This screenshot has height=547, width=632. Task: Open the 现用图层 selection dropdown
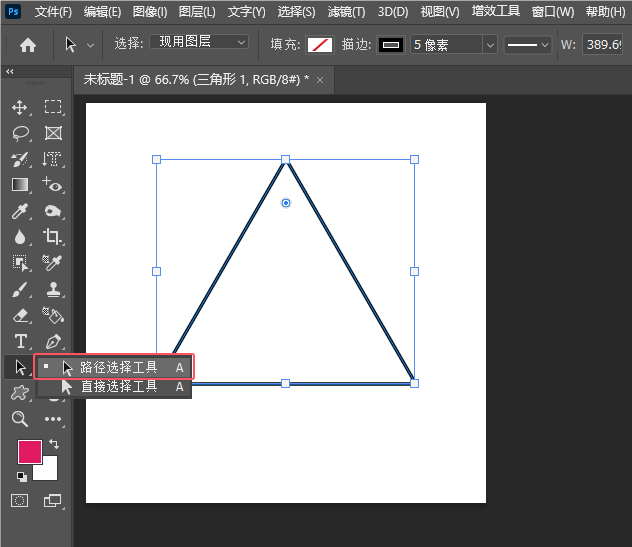pyautogui.click(x=199, y=43)
